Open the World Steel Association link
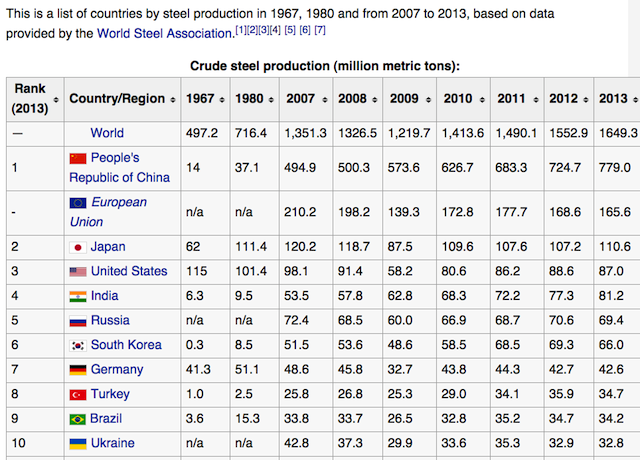Image resolution: width=640 pixels, height=460 pixels. pos(165,33)
